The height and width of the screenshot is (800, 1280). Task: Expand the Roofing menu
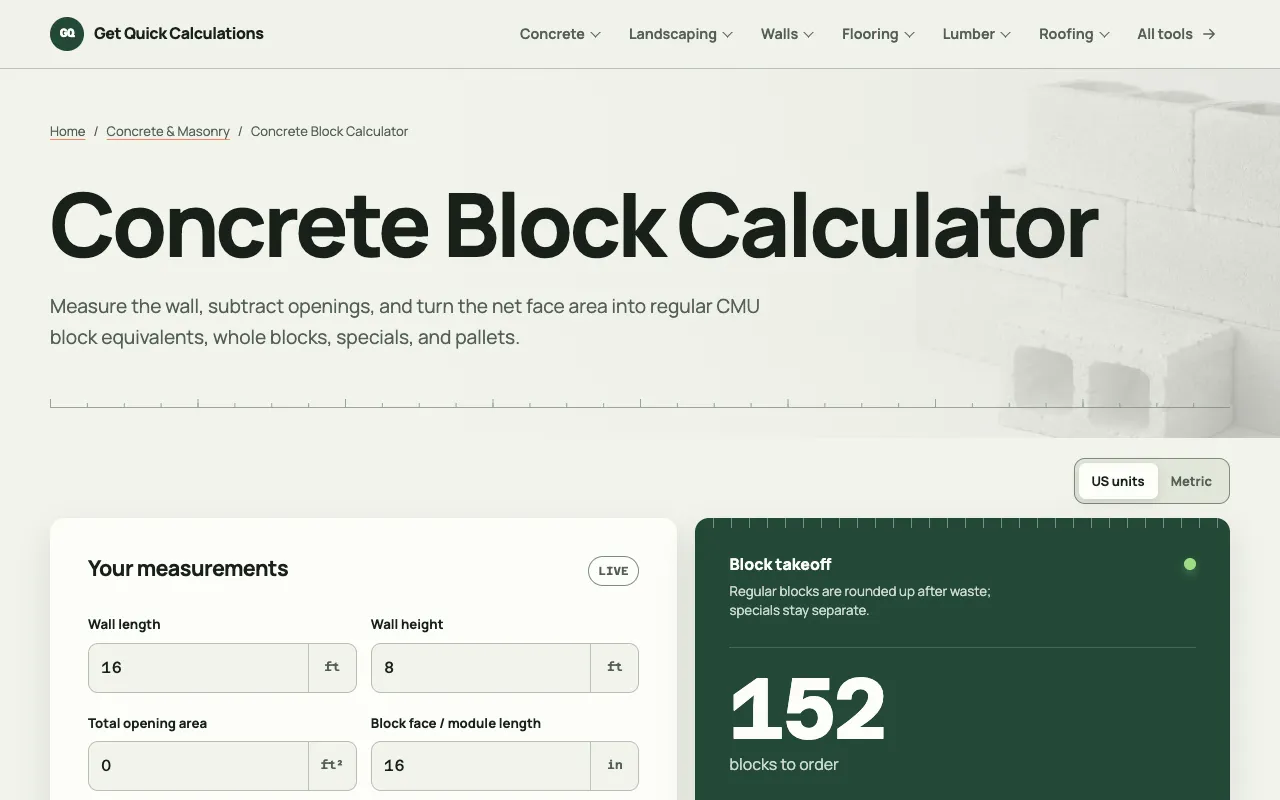pyautogui.click(x=1074, y=34)
